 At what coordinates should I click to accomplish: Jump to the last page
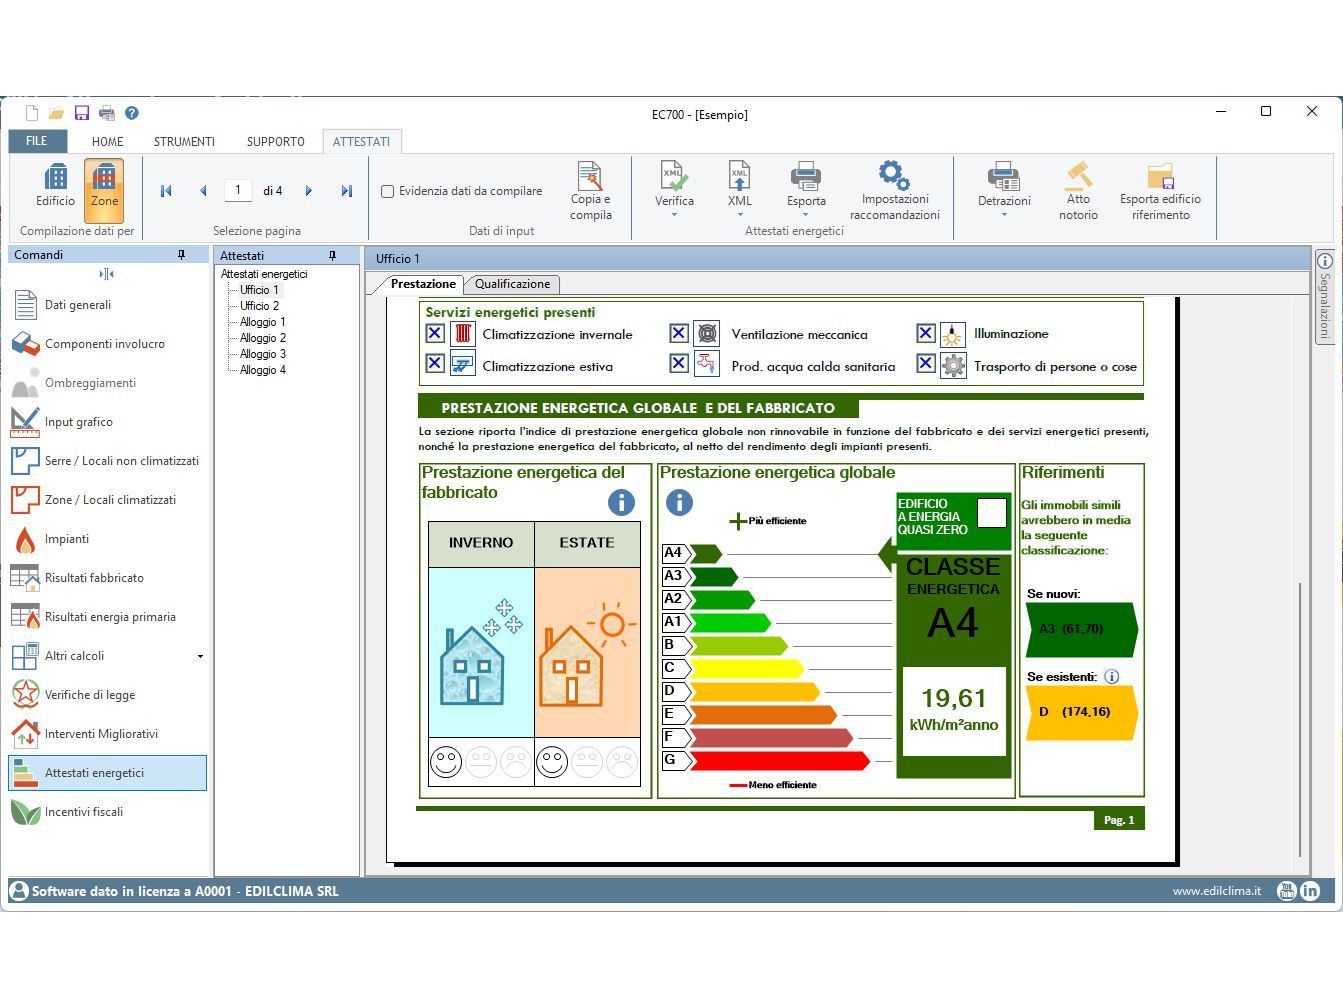click(x=346, y=191)
